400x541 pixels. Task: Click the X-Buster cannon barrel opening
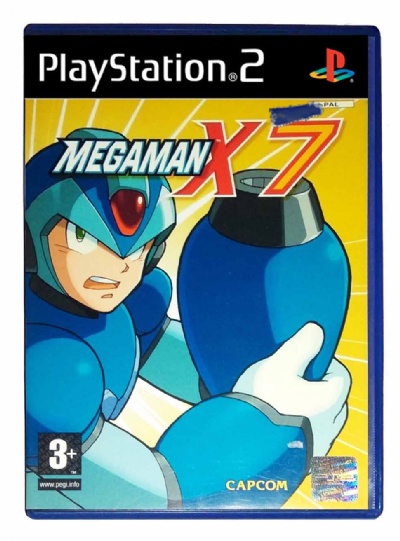[263, 181]
